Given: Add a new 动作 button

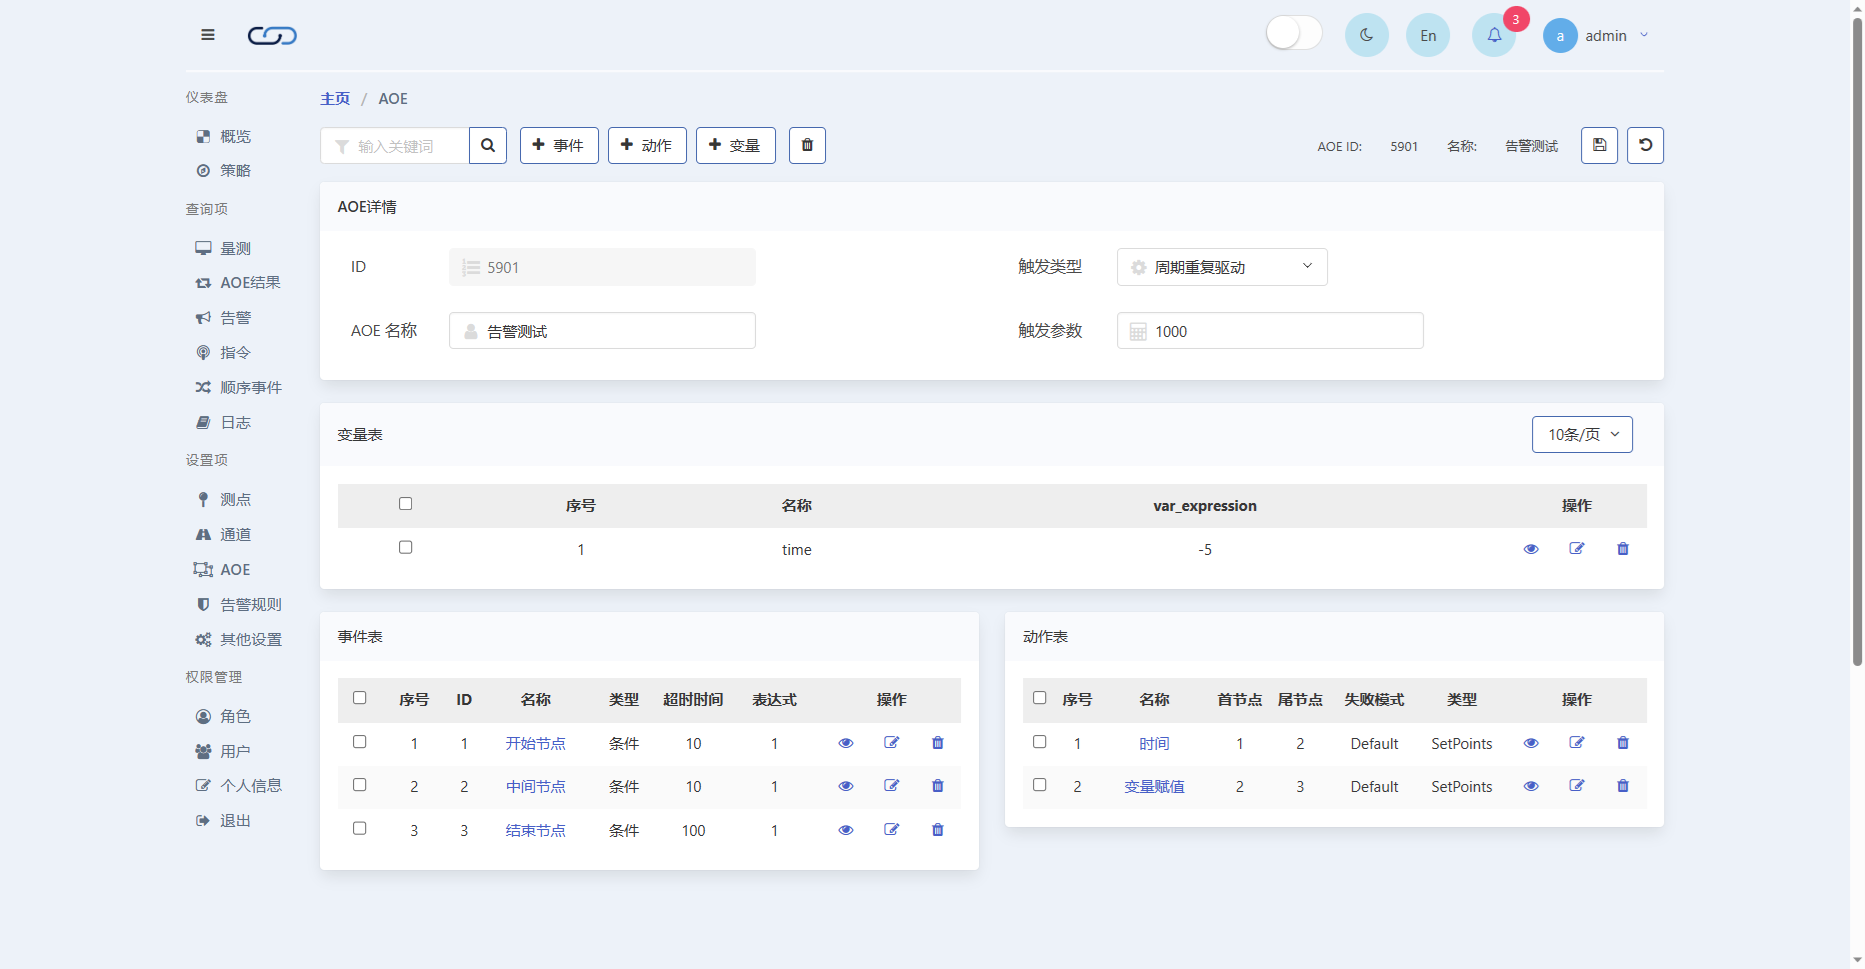Looking at the screenshot, I should click(x=647, y=145).
